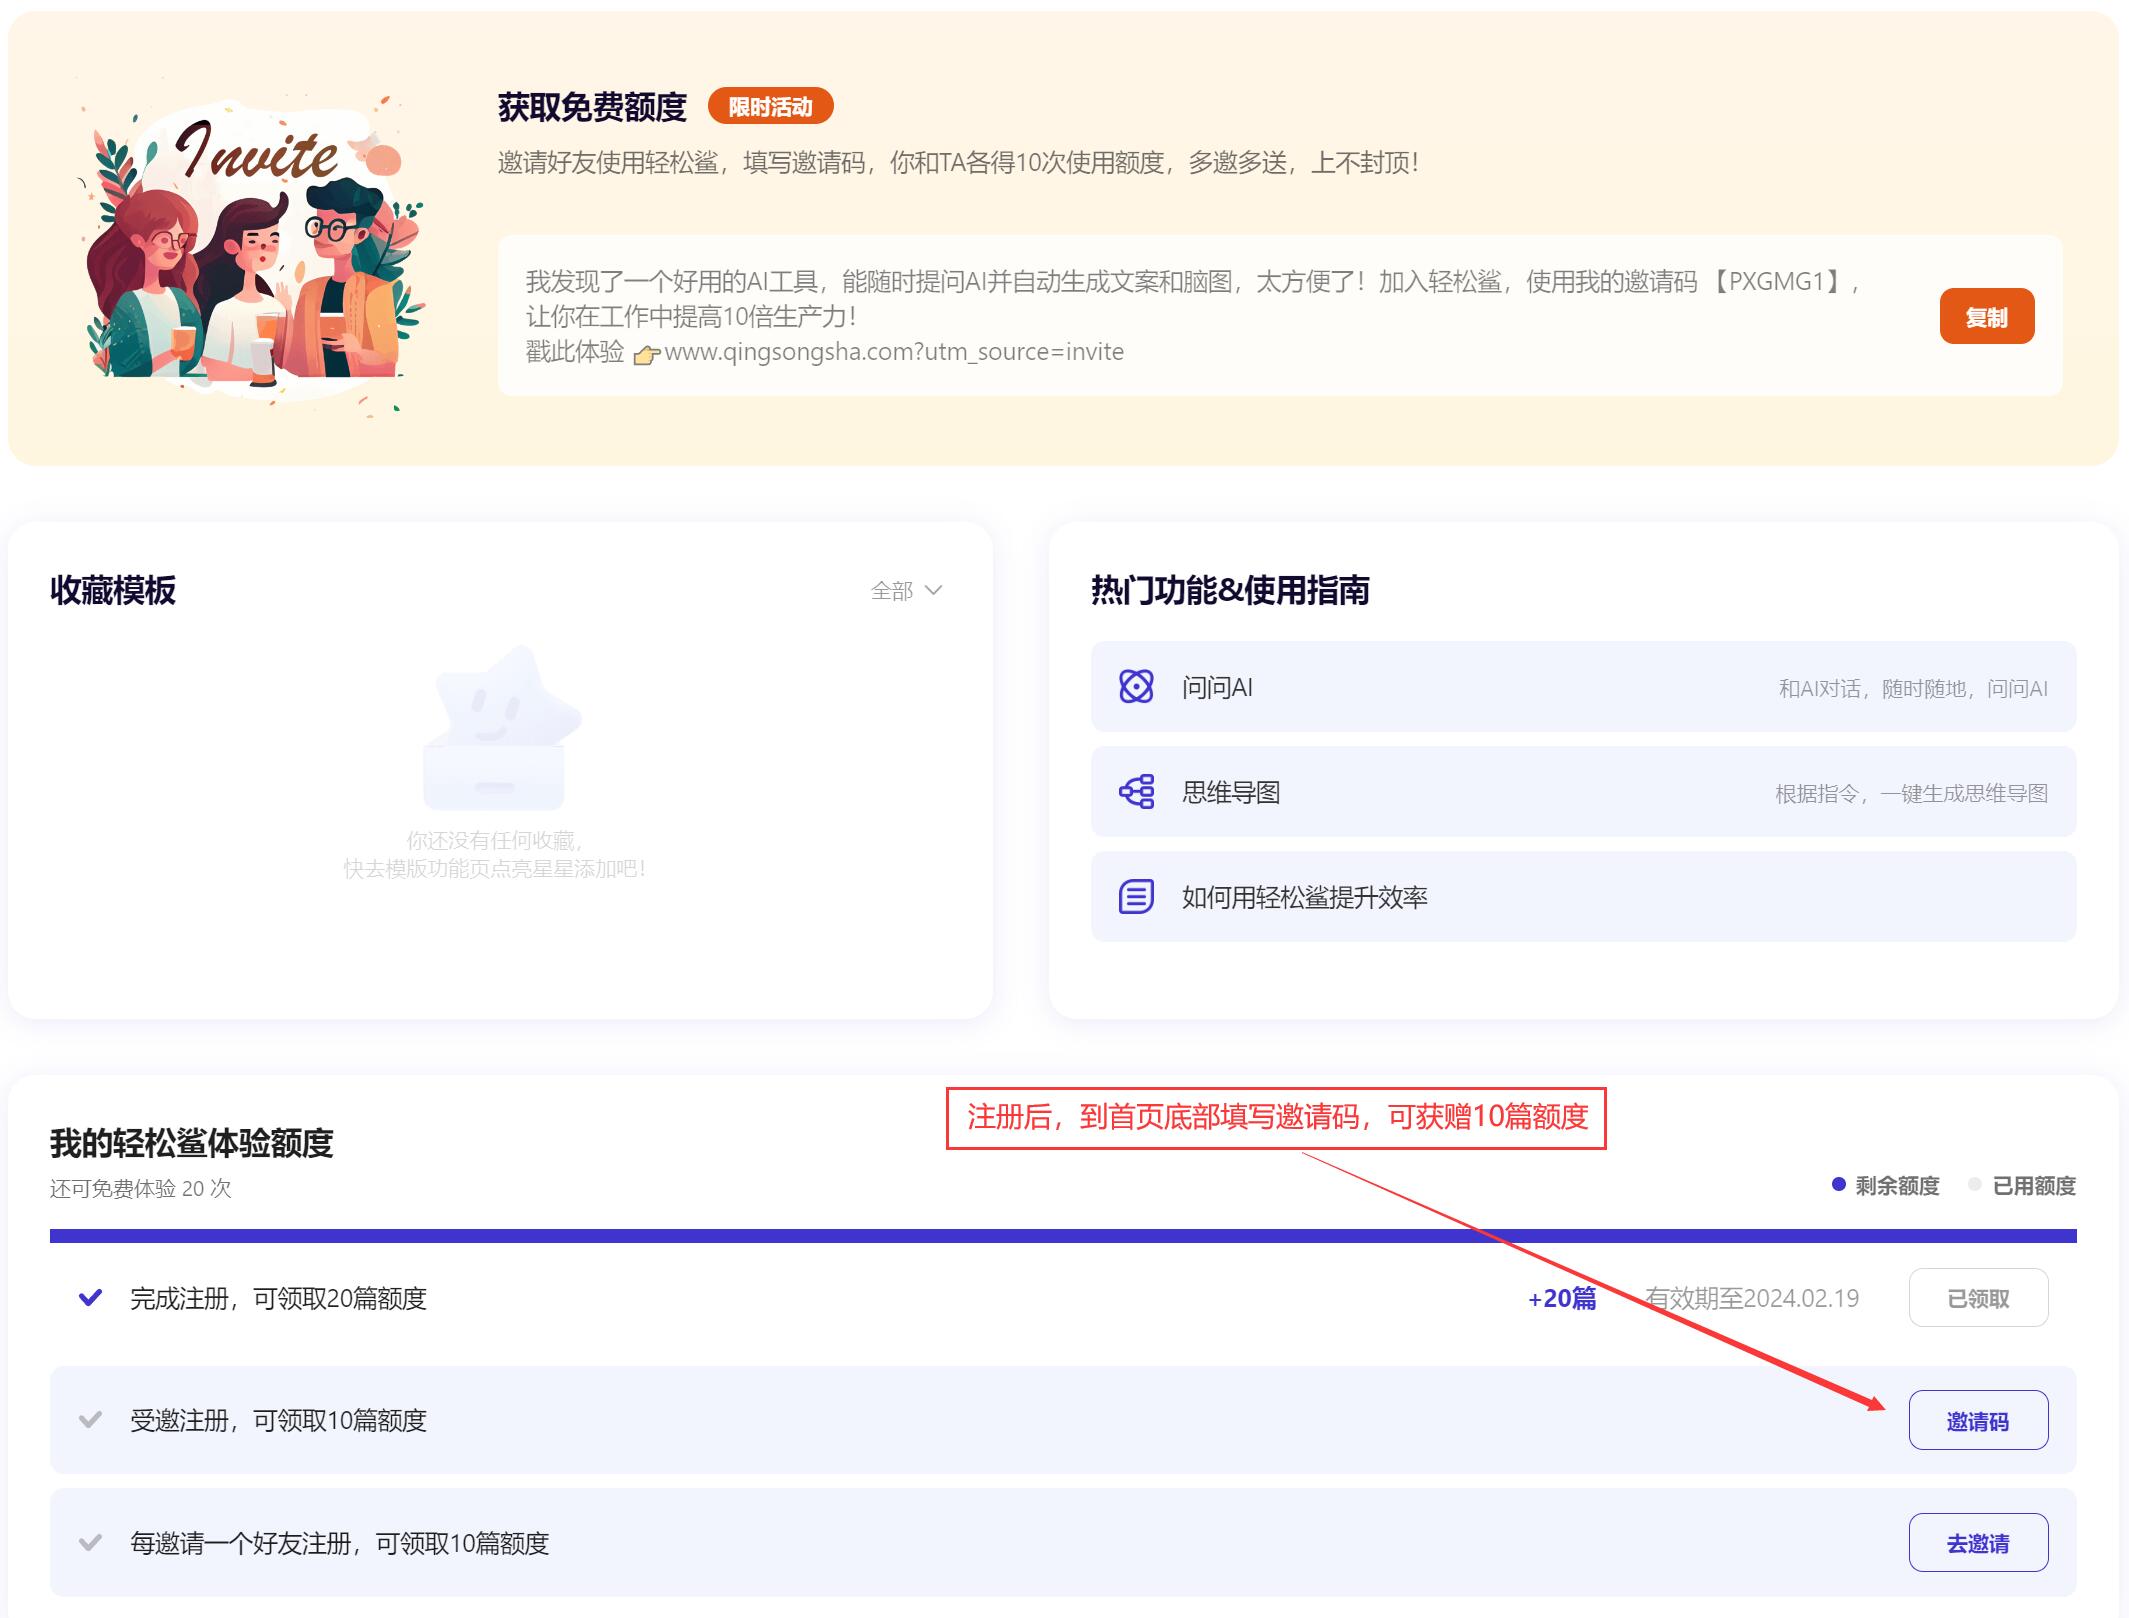Click the checkmark beside 每邀请一个好友注册
This screenshot has width=2129, height=1618.
90,1543
